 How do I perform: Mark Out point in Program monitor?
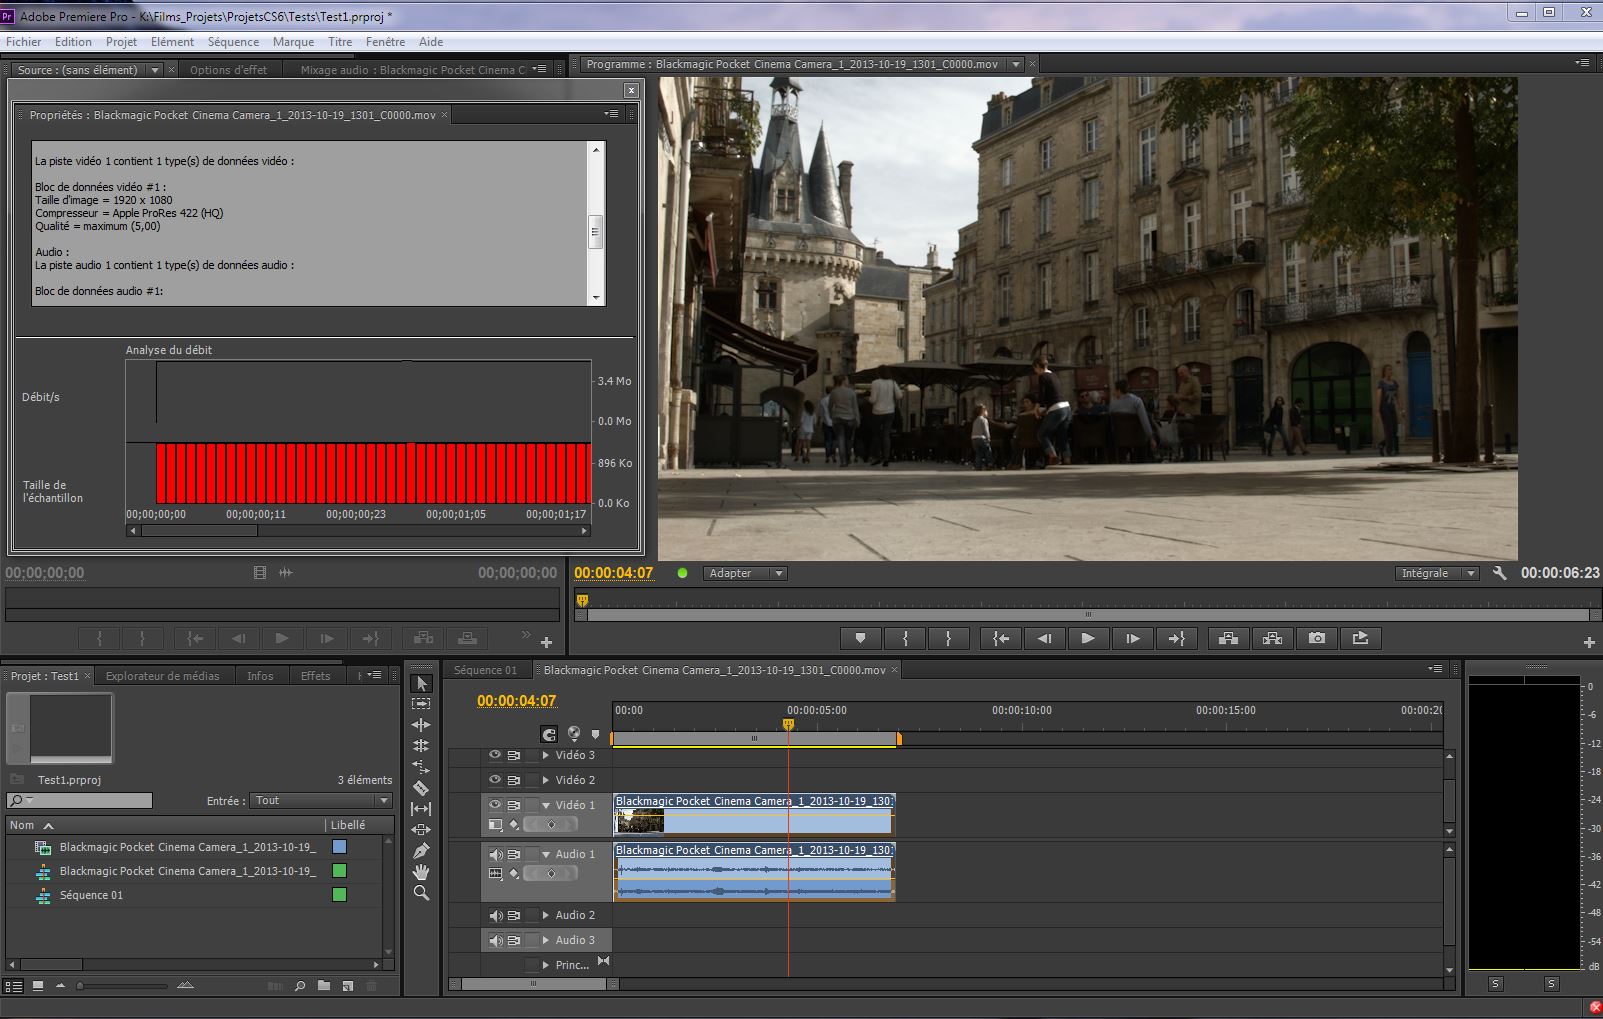point(948,638)
